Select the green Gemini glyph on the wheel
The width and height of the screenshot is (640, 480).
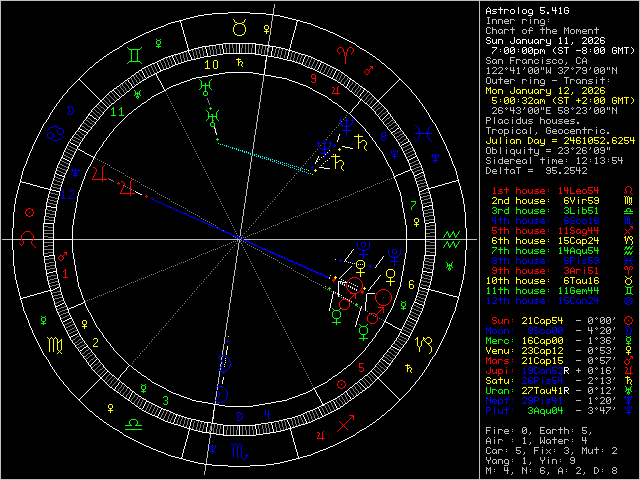pos(134,50)
